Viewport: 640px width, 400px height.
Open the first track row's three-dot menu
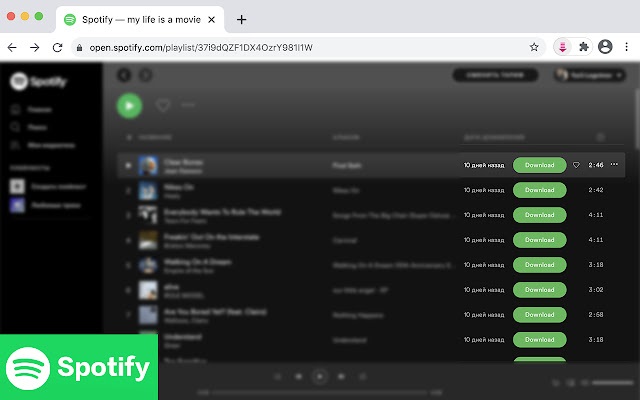tap(614, 165)
